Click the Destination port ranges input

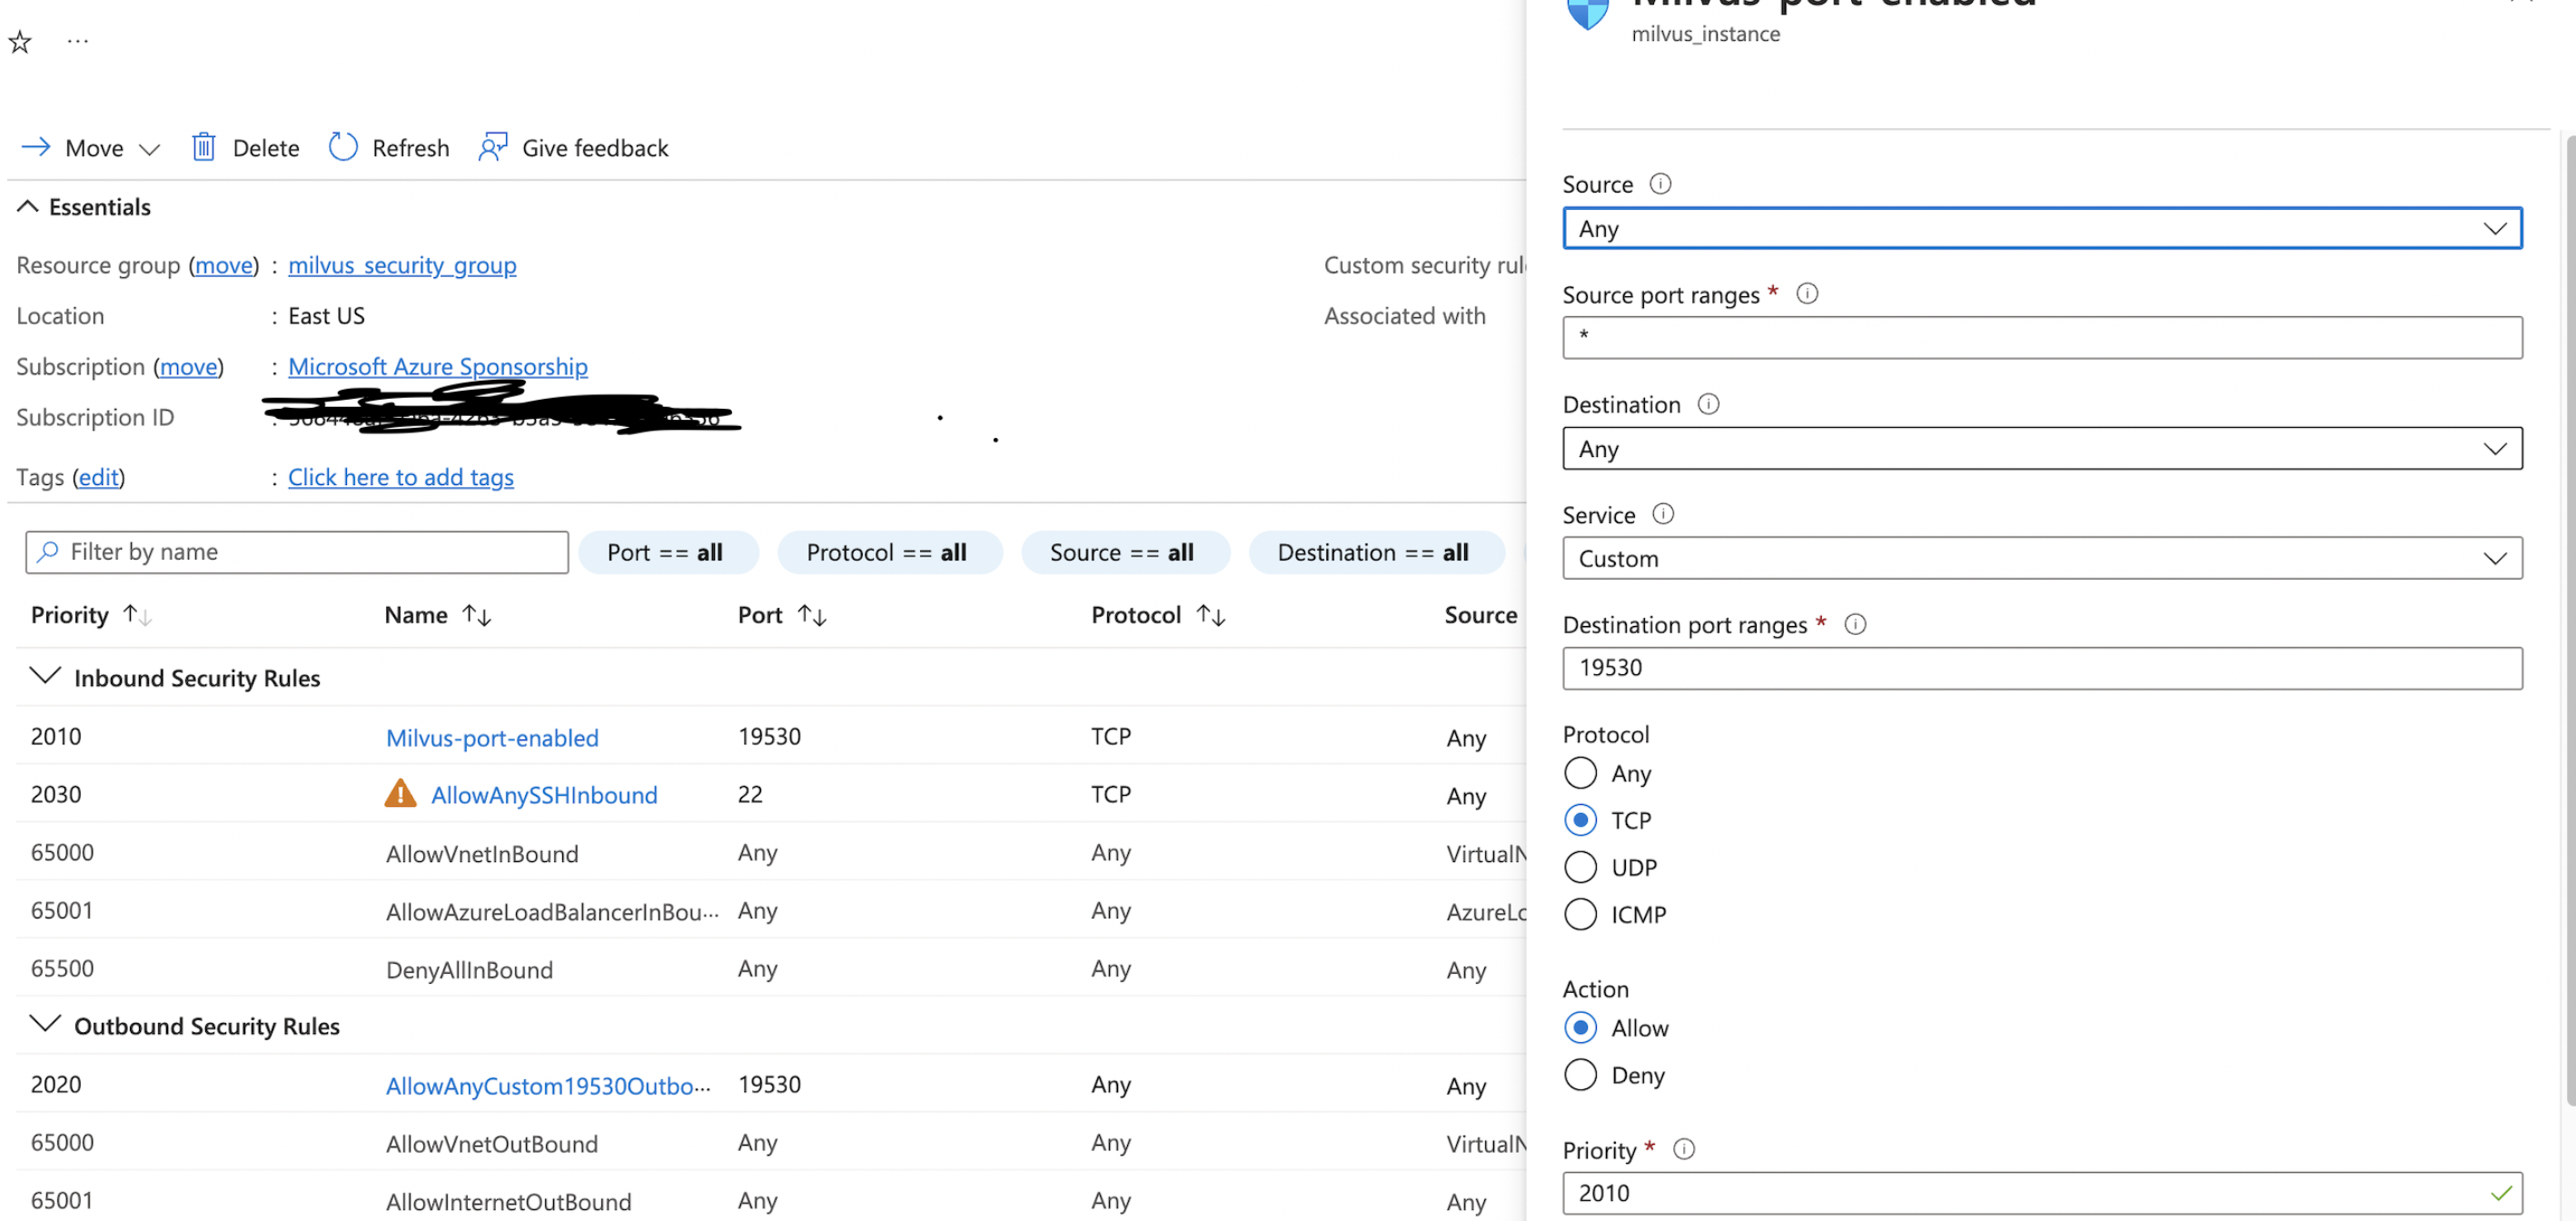(2042, 668)
